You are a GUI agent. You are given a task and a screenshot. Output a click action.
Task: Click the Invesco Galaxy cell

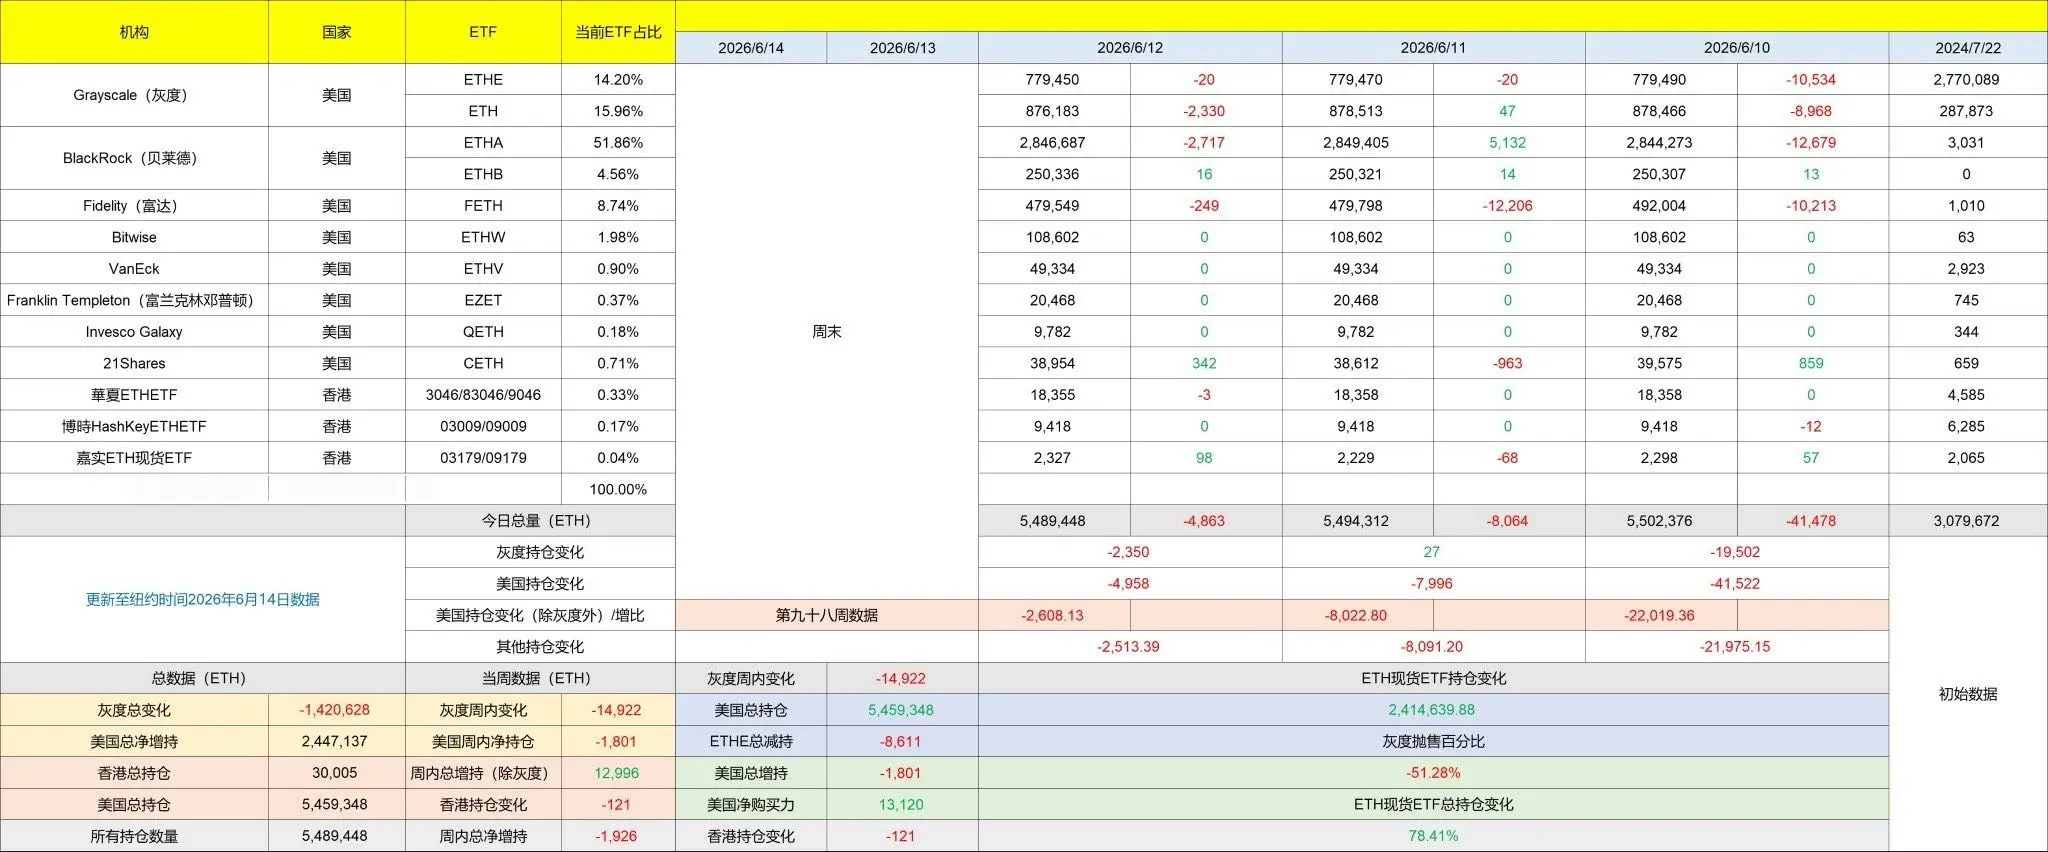[134, 332]
